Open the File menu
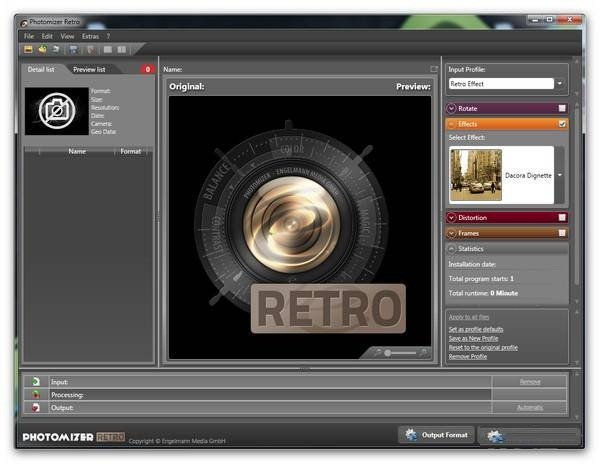600x464 pixels. point(29,36)
